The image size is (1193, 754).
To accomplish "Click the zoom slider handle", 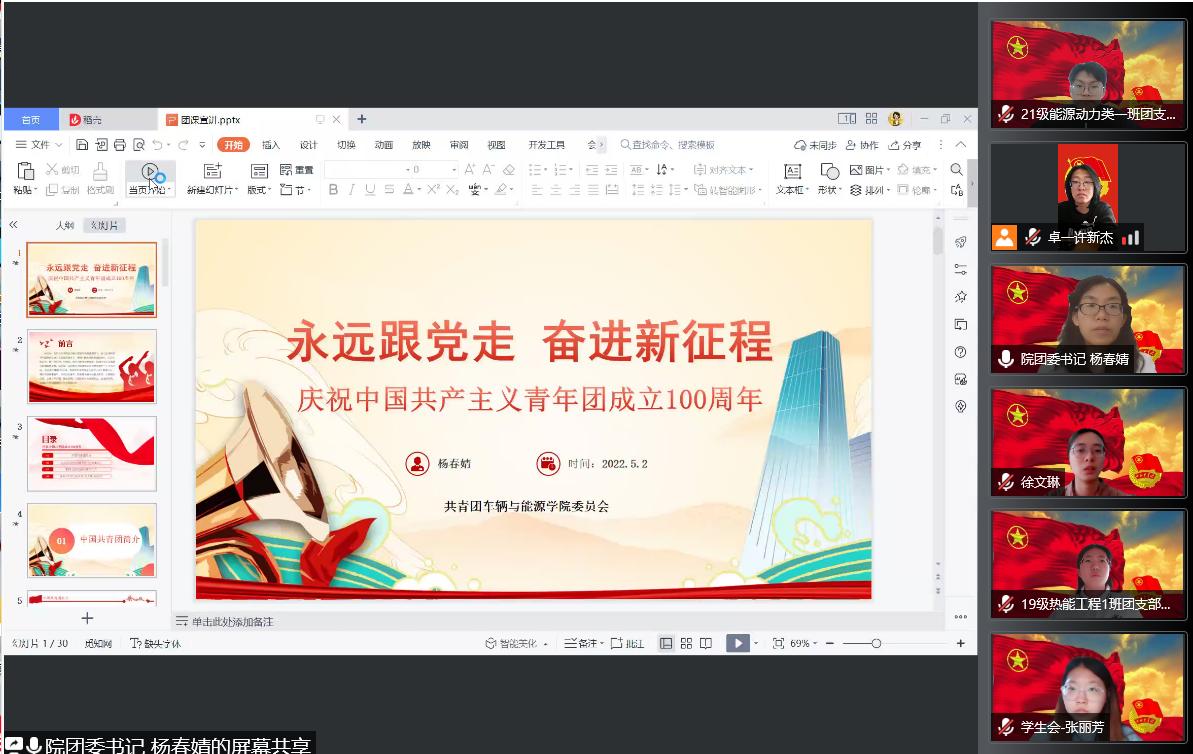I will click(x=876, y=644).
